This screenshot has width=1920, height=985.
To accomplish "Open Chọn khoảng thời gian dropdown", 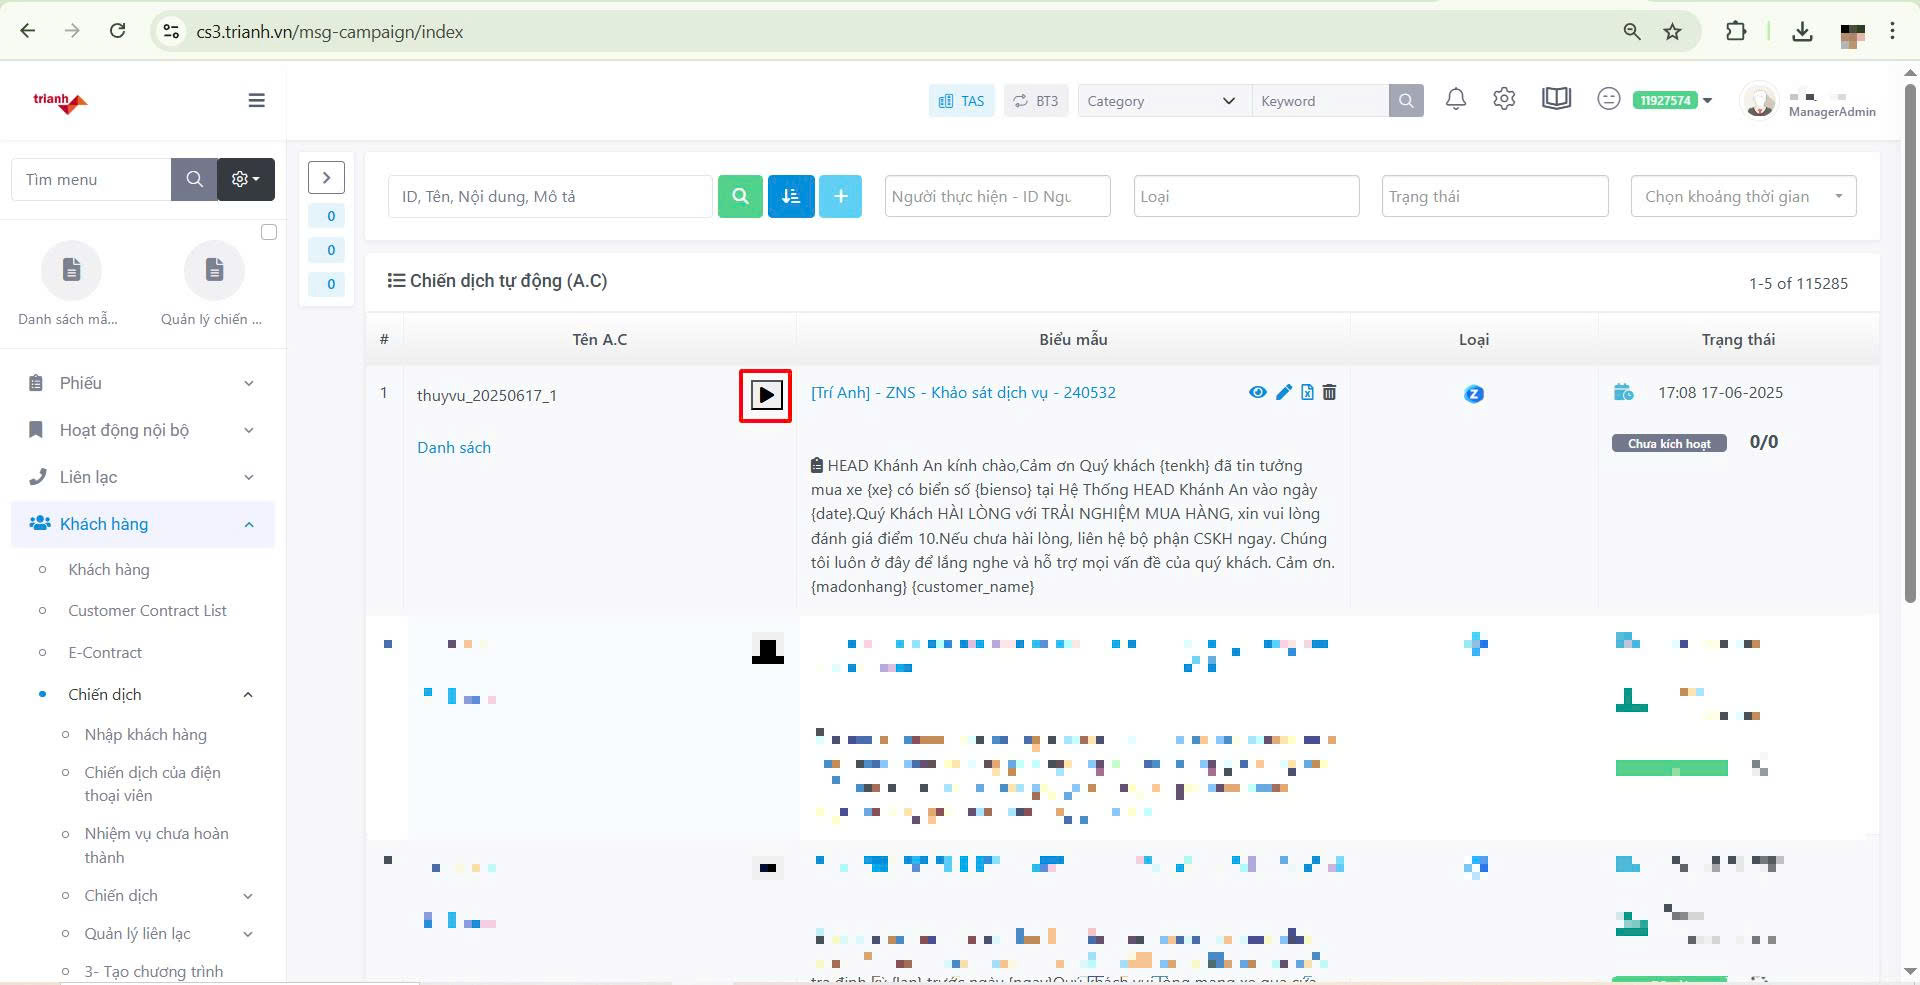I will [1743, 196].
